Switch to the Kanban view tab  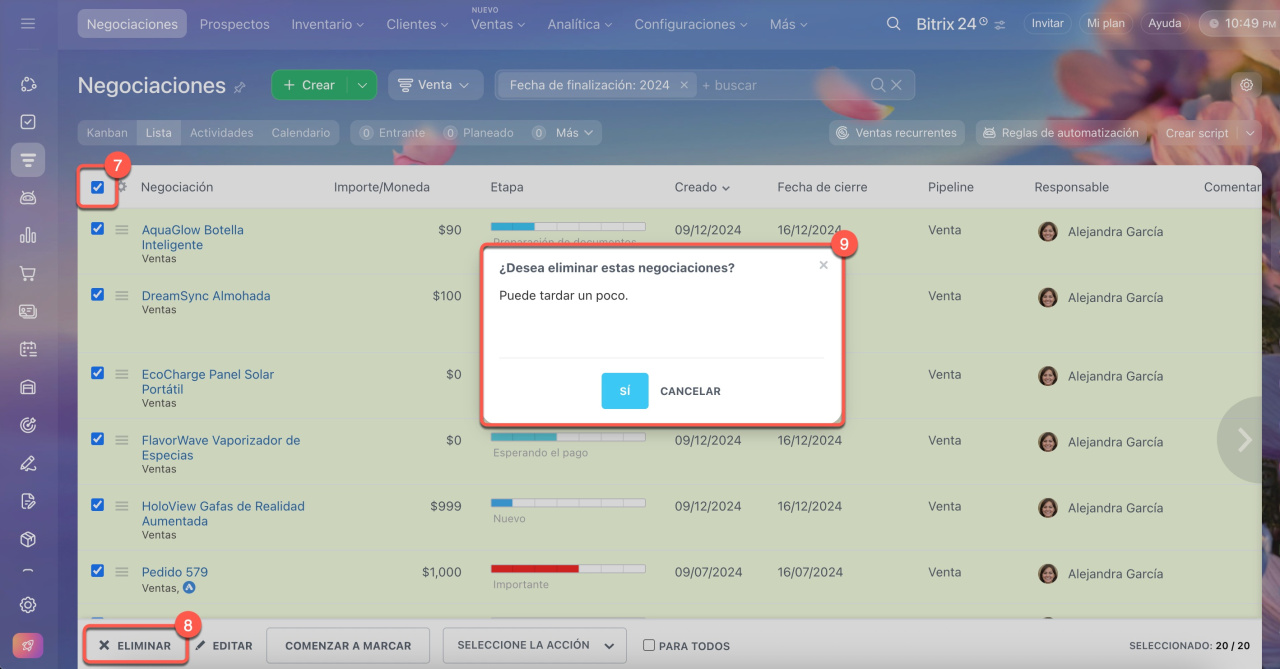click(107, 133)
